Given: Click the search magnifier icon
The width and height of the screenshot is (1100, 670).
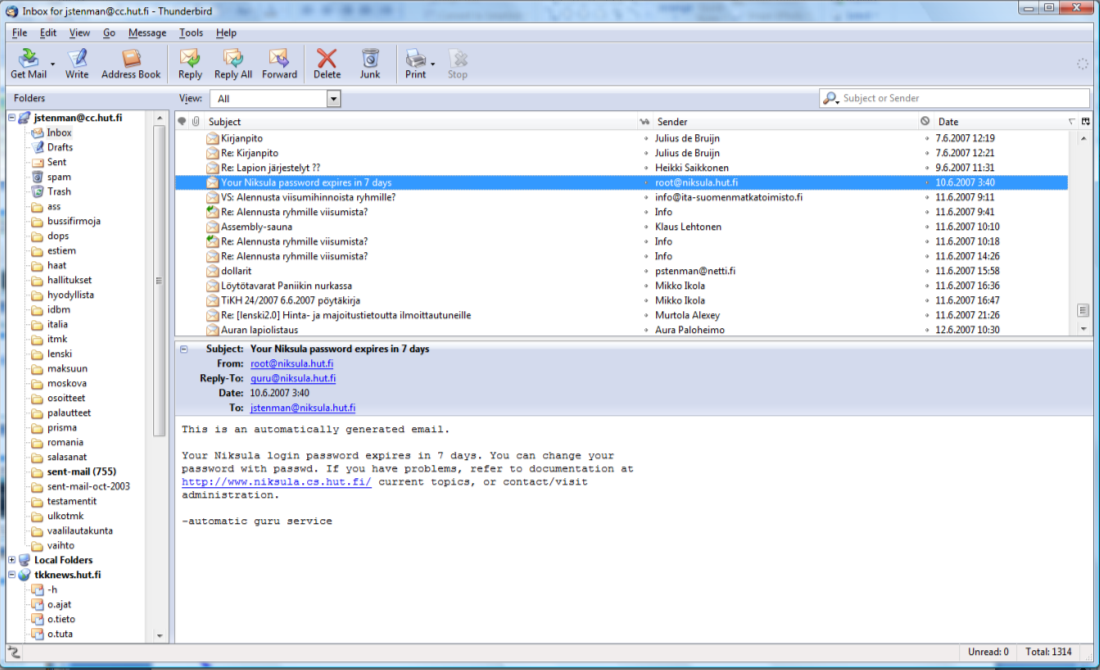Looking at the screenshot, I should [x=831, y=98].
